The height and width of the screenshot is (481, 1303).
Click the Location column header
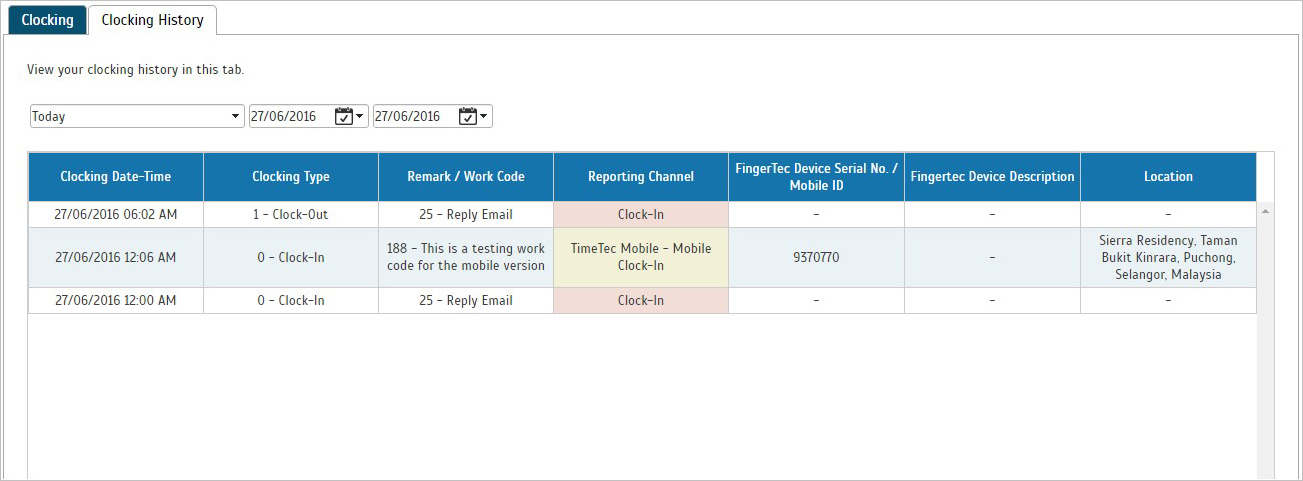point(1168,177)
